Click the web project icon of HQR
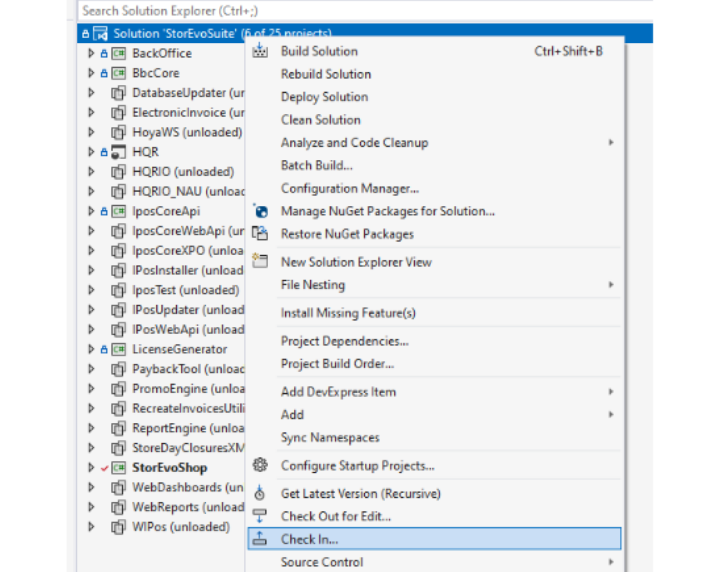The height and width of the screenshot is (572, 719). click(x=118, y=152)
